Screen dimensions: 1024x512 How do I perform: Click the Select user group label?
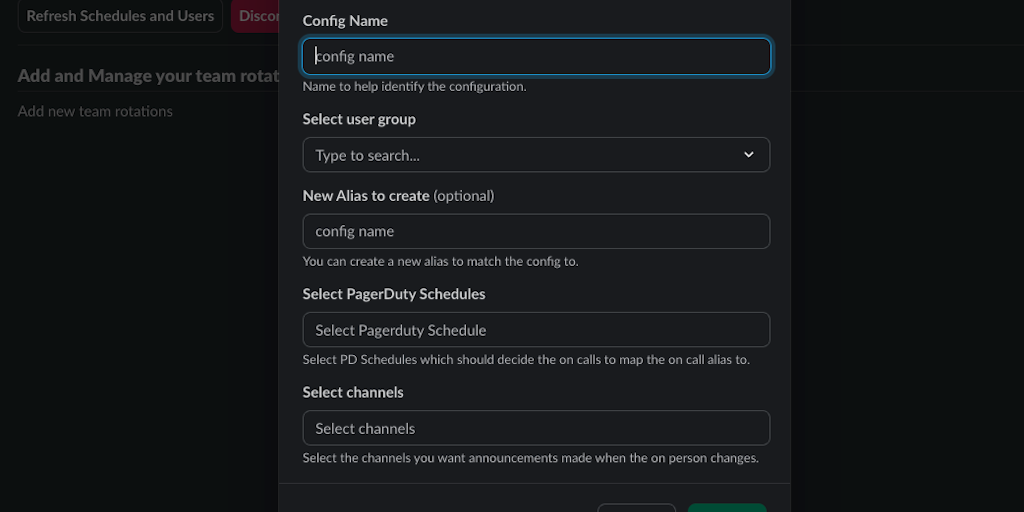pos(359,119)
